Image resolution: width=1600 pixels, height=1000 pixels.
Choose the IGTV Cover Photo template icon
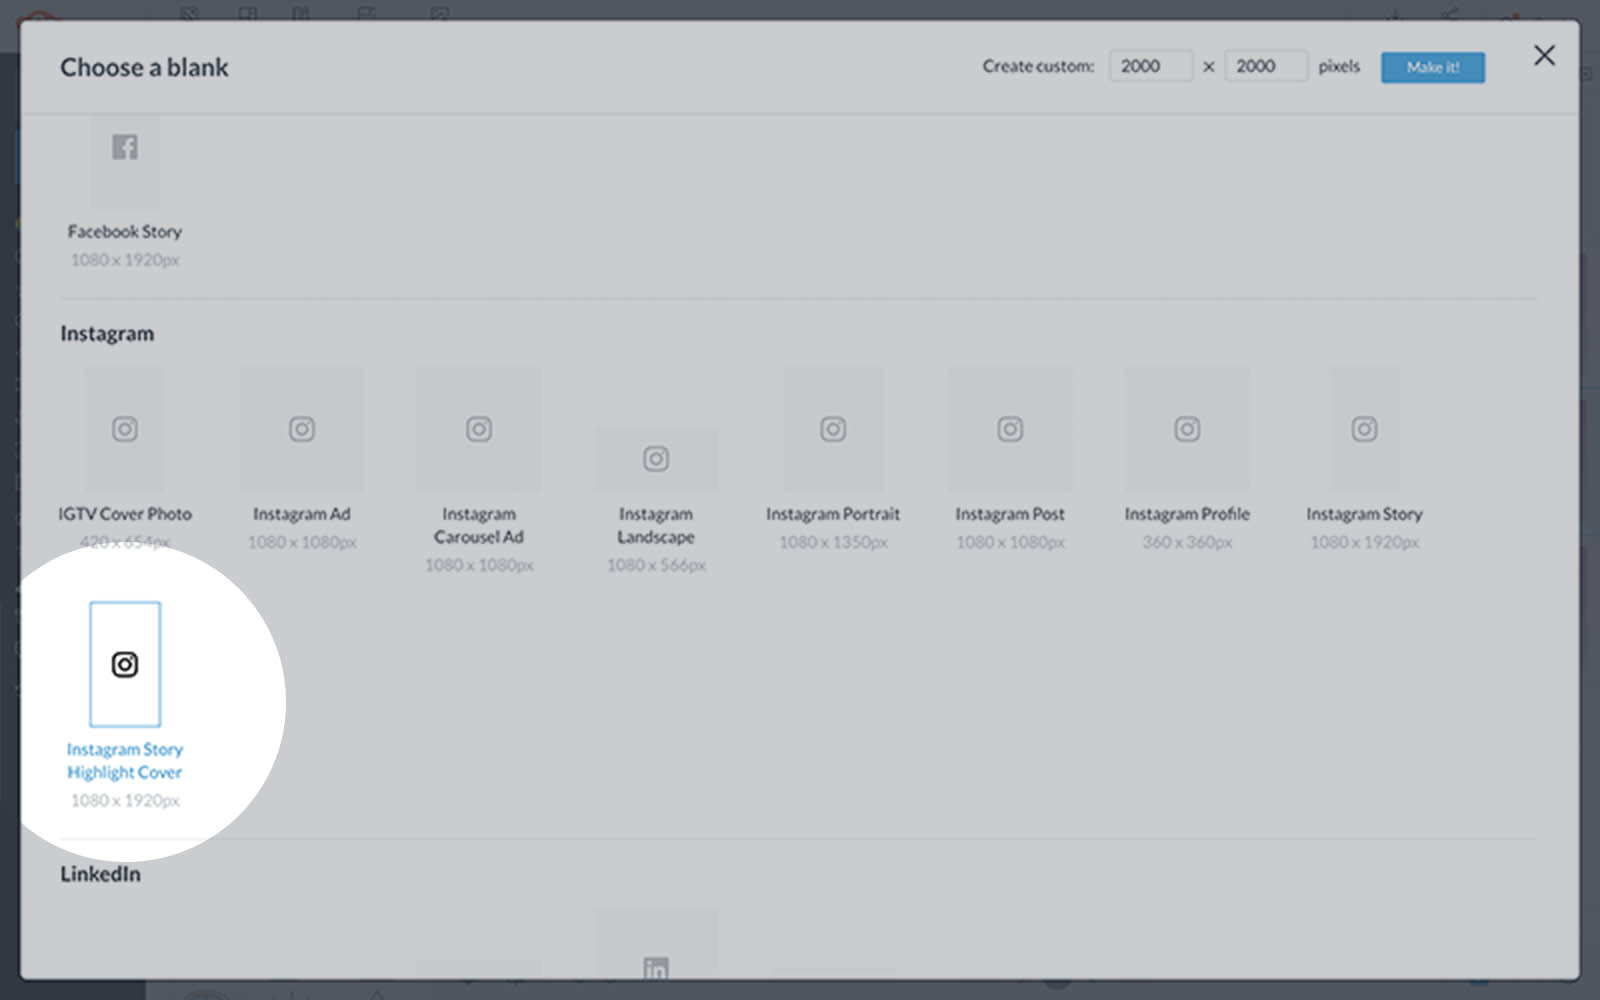coord(125,429)
